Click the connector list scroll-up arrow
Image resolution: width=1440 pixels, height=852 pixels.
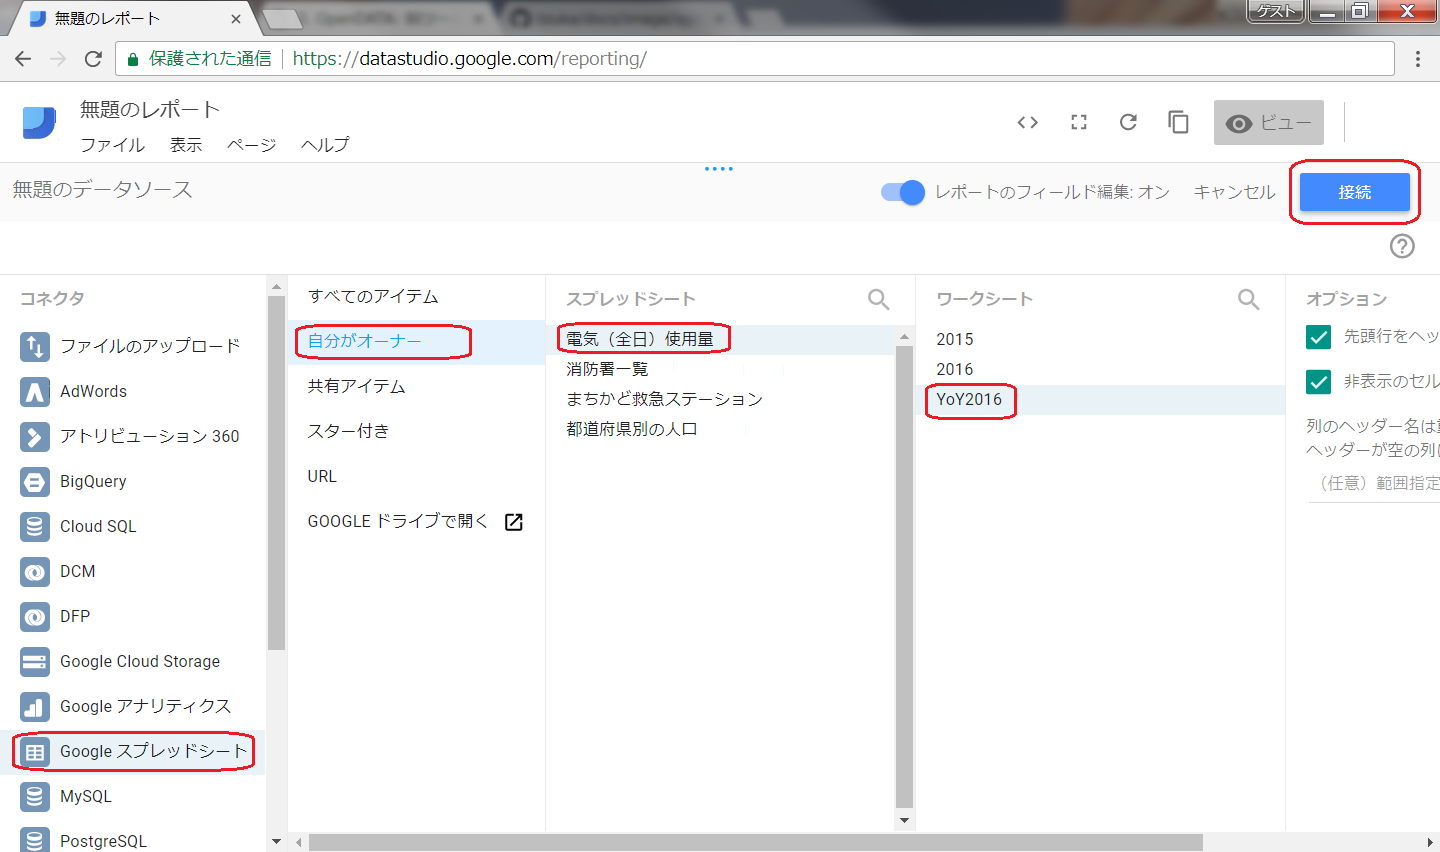(x=277, y=287)
